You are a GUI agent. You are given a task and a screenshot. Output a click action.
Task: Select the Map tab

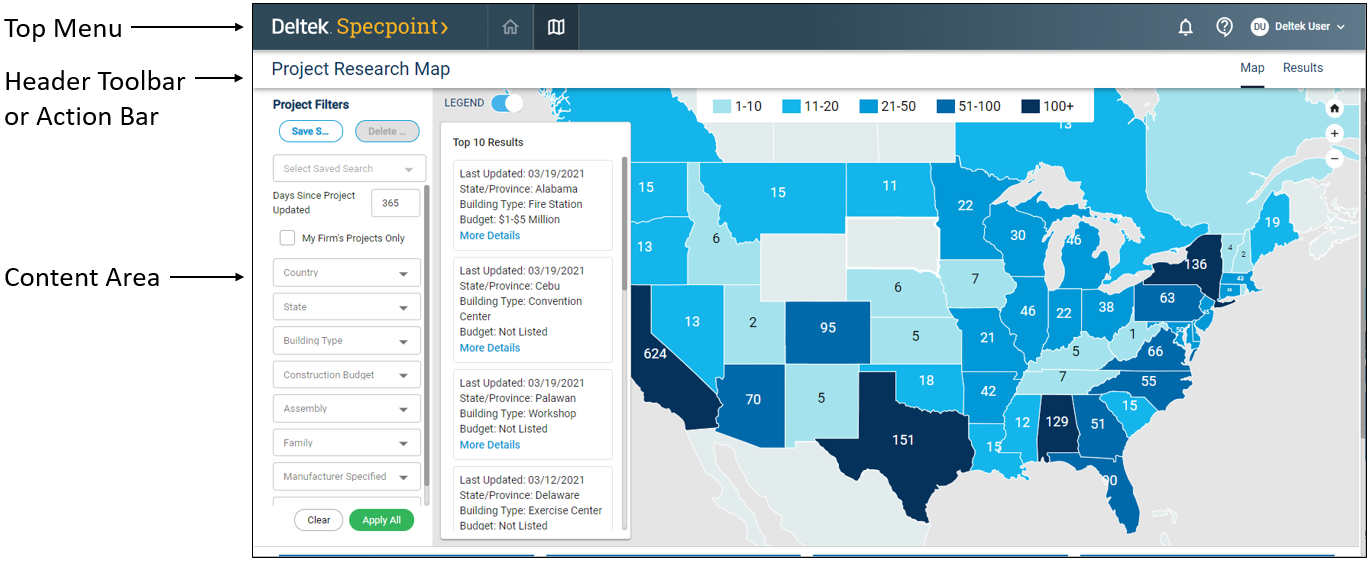[x=1252, y=68]
